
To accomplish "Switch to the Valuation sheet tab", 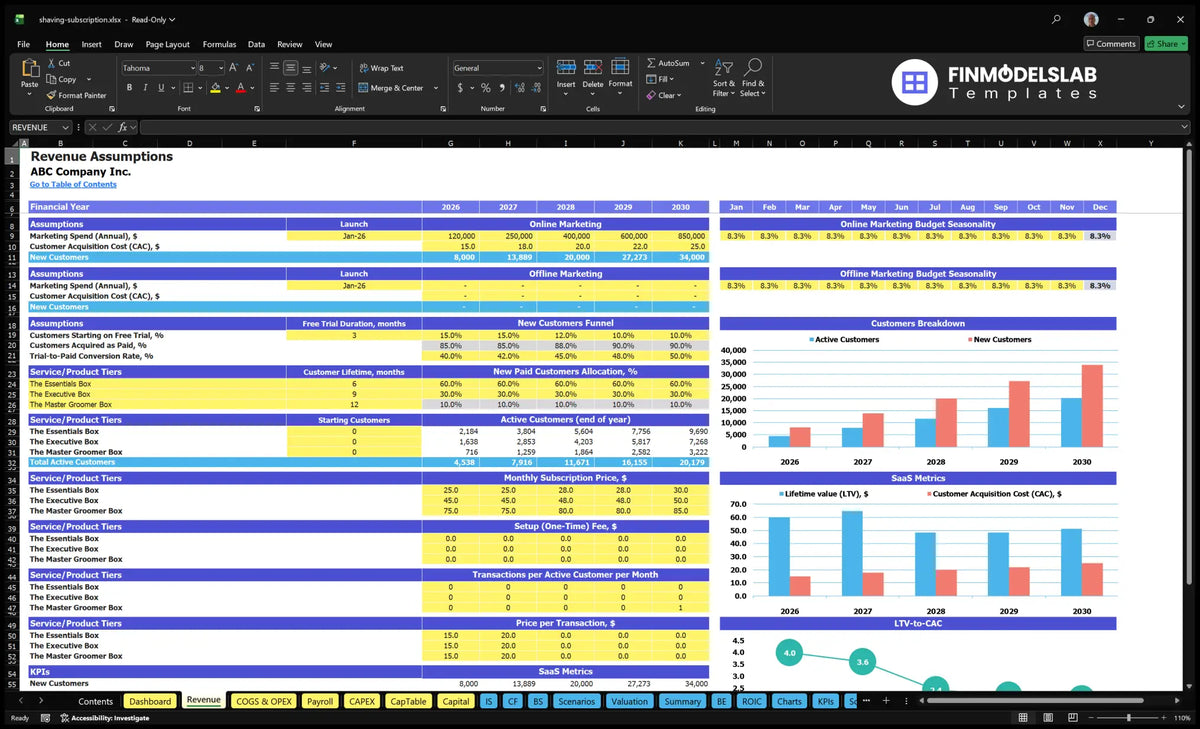I will [629, 701].
